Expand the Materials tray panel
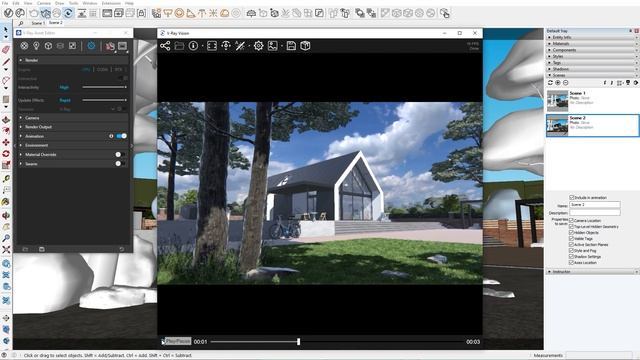640x360 pixels. click(592, 43)
